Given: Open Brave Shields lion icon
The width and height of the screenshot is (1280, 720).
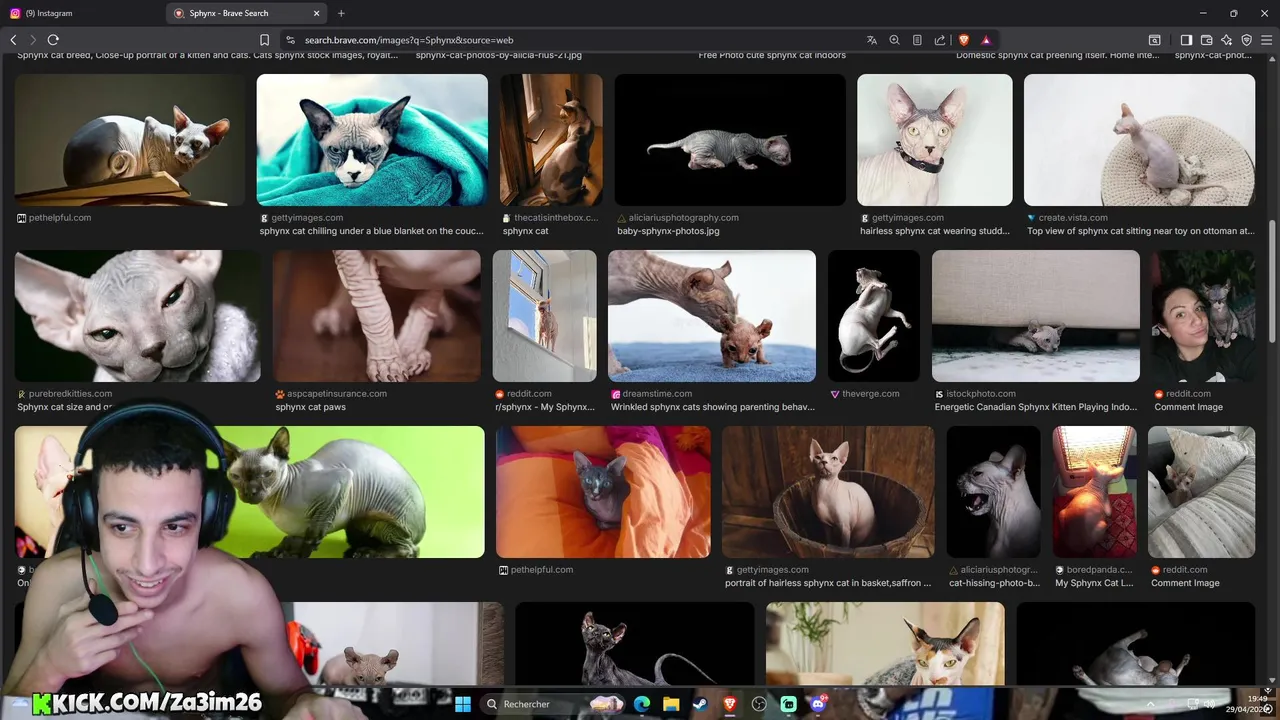Looking at the screenshot, I should [x=964, y=40].
